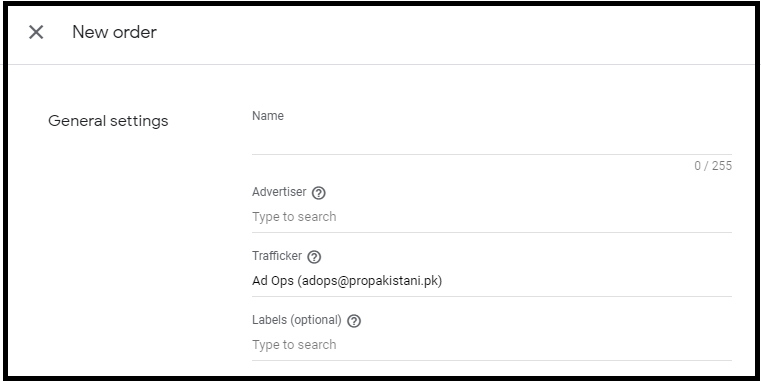Click the 0 / 255 character counter
The width and height of the screenshot is (761, 382).
[713, 166]
